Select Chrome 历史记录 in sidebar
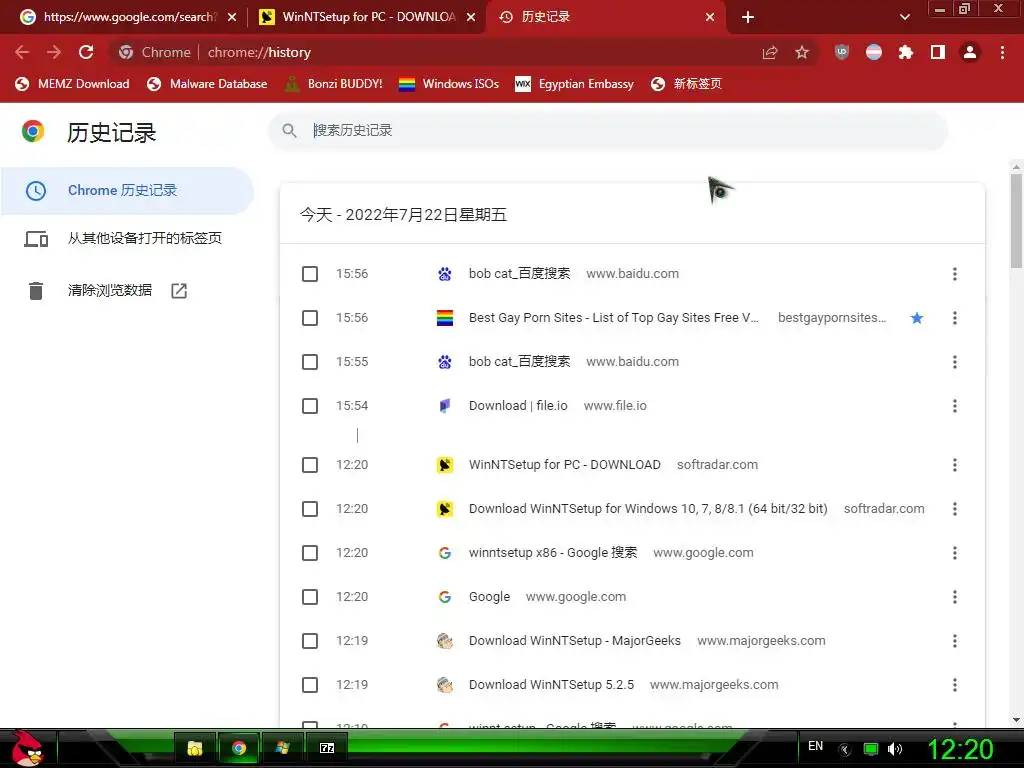 pyautogui.click(x=127, y=191)
